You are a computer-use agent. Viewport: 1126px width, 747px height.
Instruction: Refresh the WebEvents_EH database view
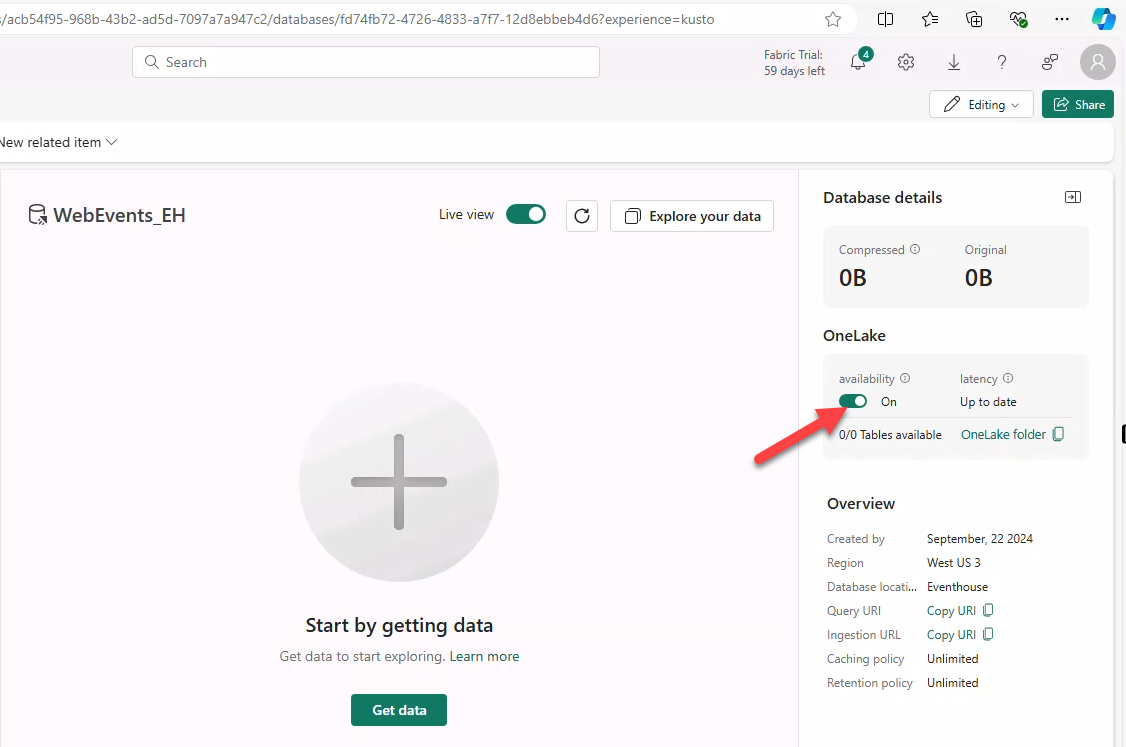(582, 215)
